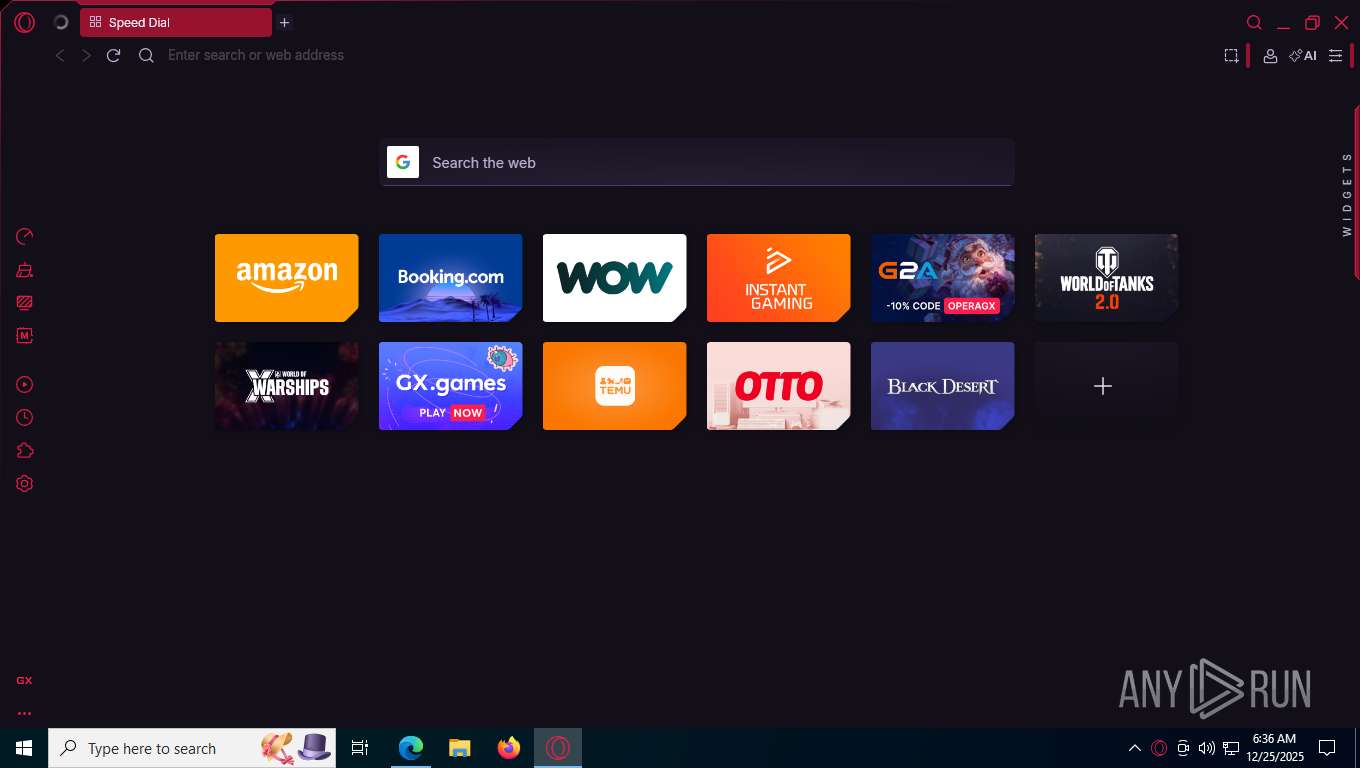
Task: Open the Windows notification center
Action: [1327, 748]
